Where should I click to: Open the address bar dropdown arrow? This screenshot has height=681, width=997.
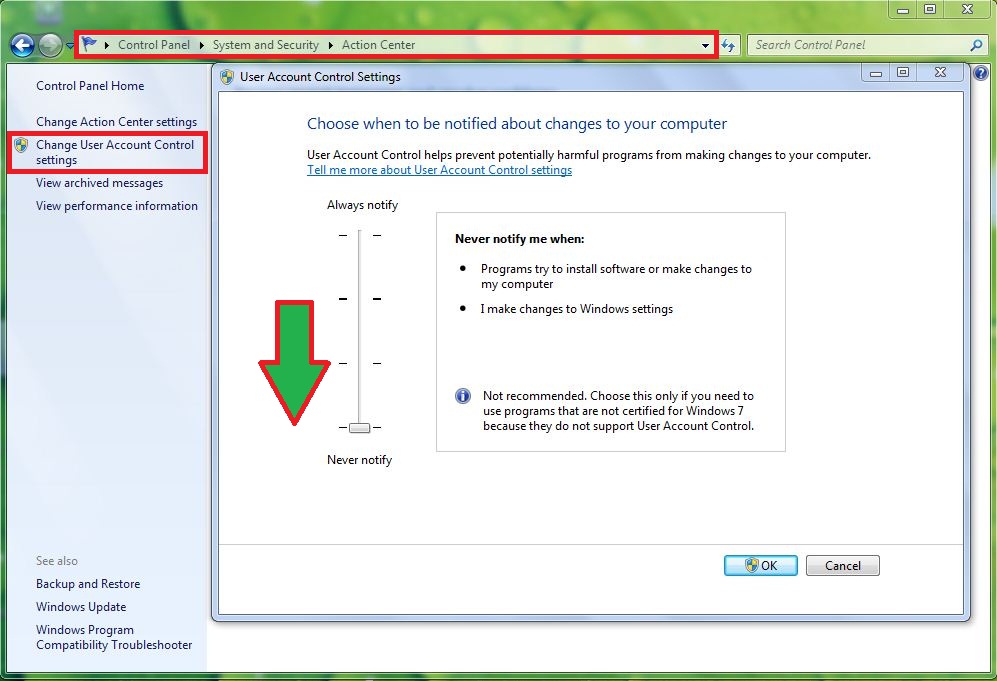(x=705, y=45)
